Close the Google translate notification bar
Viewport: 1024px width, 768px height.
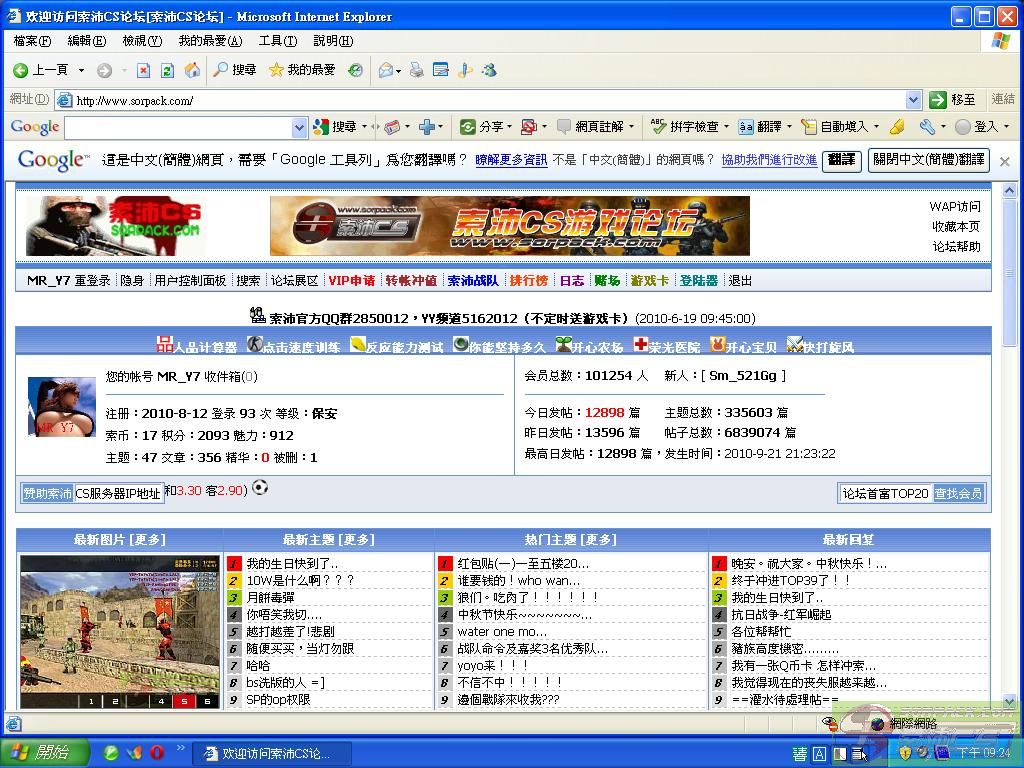coord(1005,161)
